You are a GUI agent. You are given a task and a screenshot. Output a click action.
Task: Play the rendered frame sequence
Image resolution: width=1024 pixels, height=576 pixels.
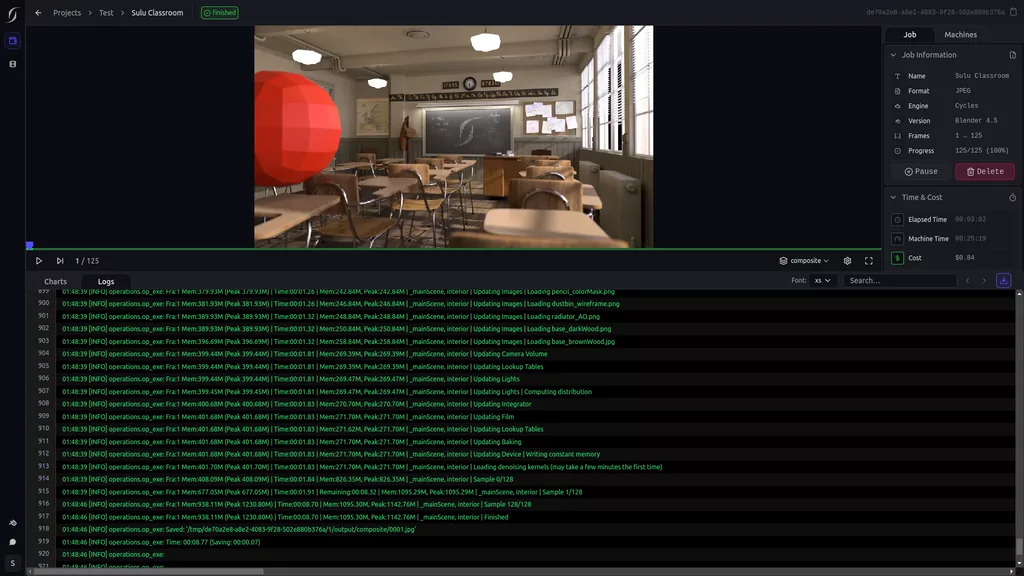pyautogui.click(x=39, y=261)
